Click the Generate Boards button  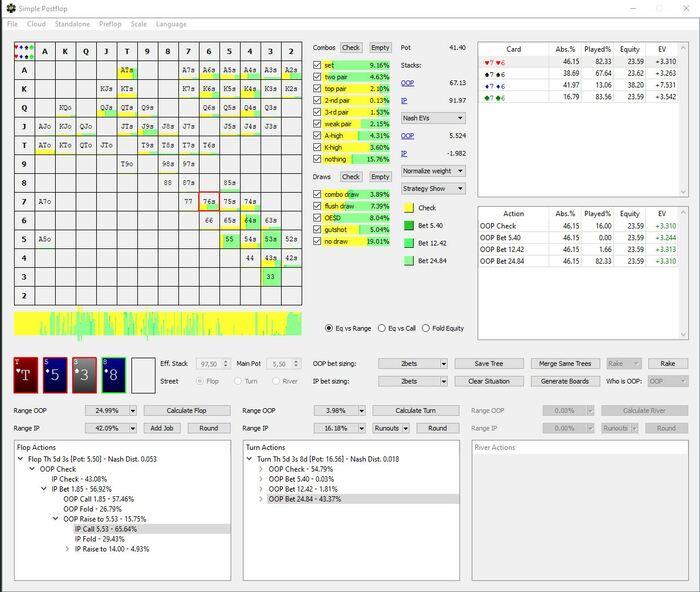click(565, 381)
